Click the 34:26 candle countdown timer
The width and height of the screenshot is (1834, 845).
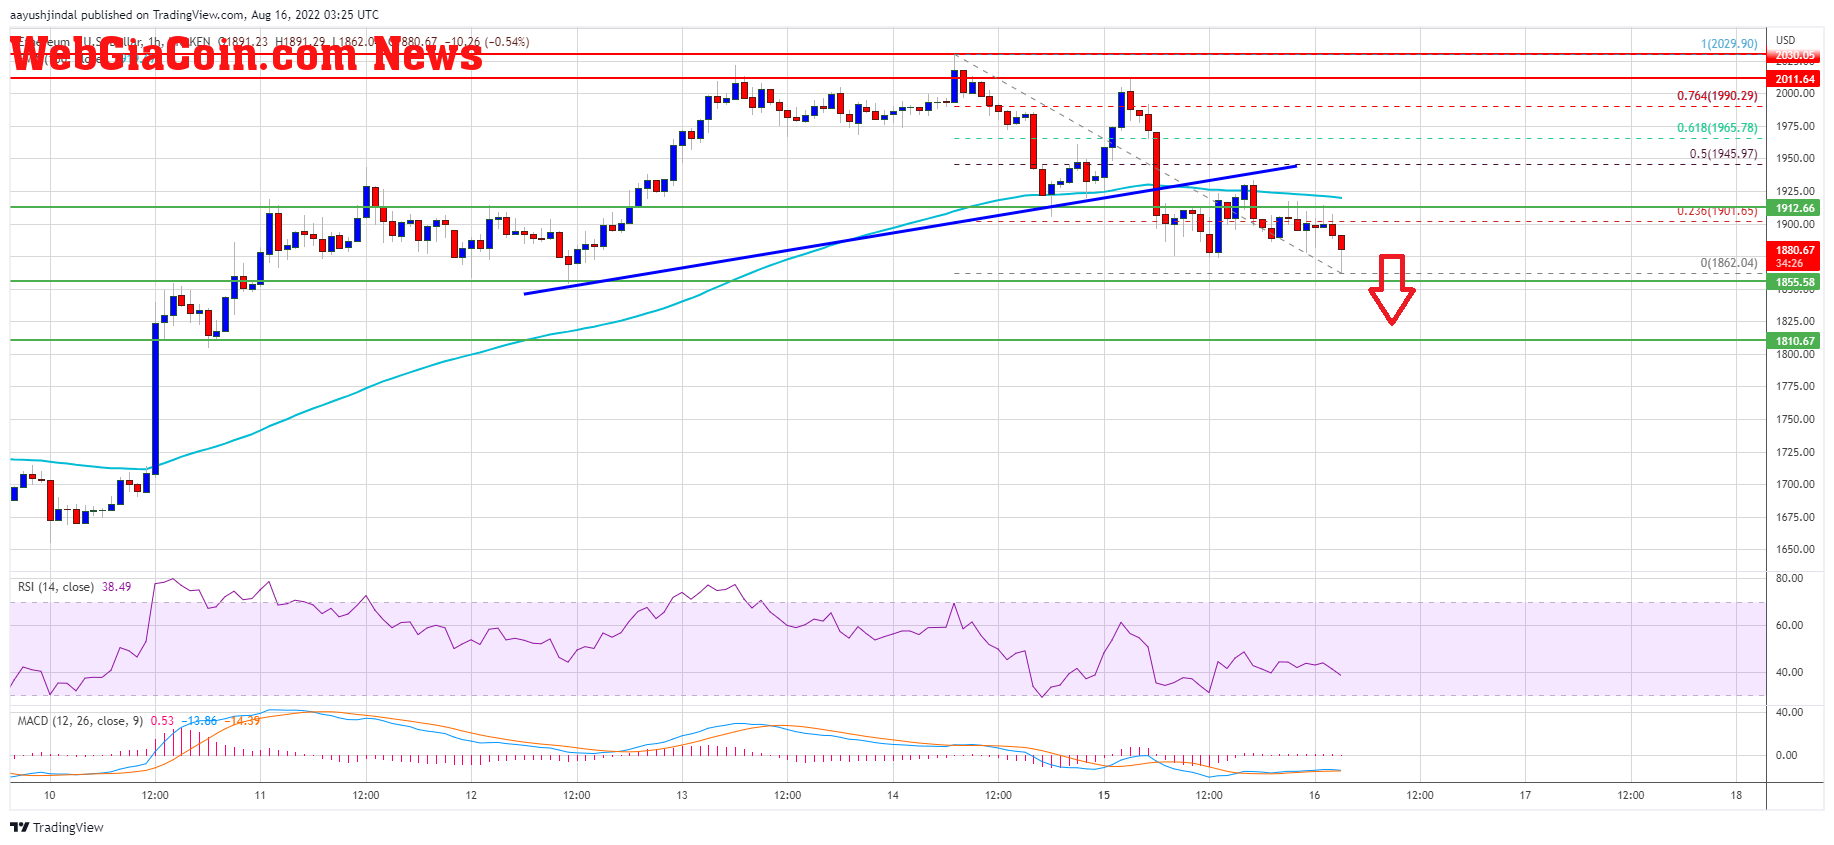point(1789,263)
